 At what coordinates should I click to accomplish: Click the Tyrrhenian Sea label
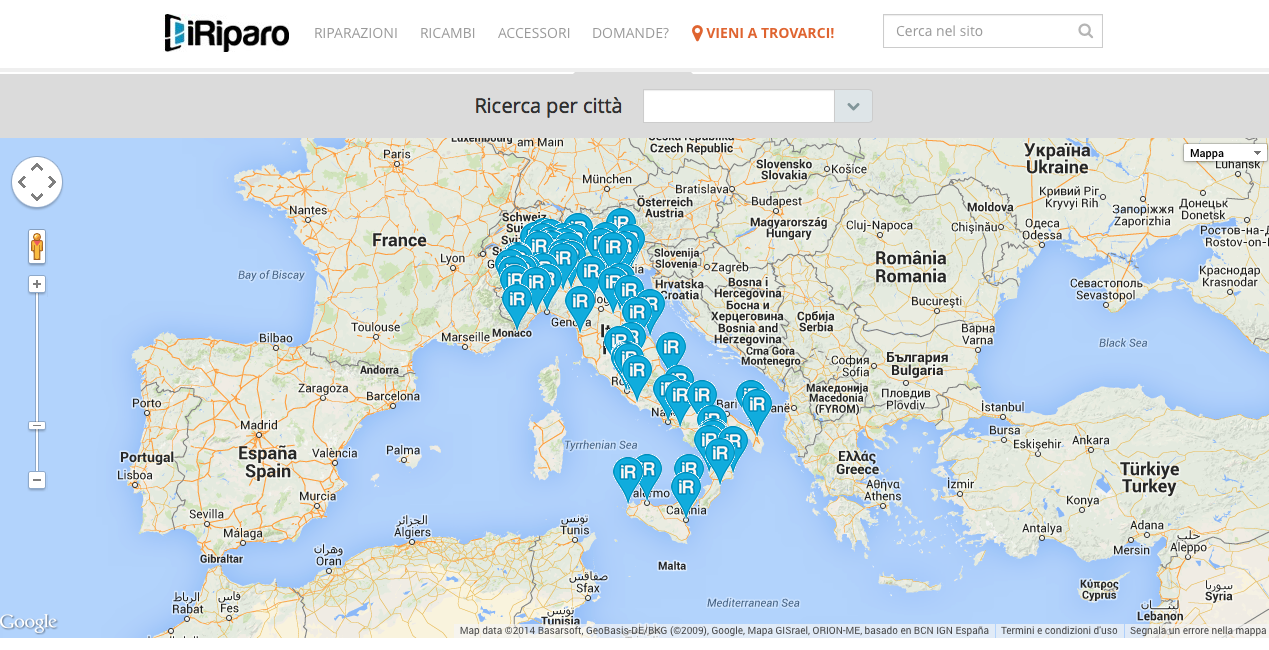tap(600, 445)
